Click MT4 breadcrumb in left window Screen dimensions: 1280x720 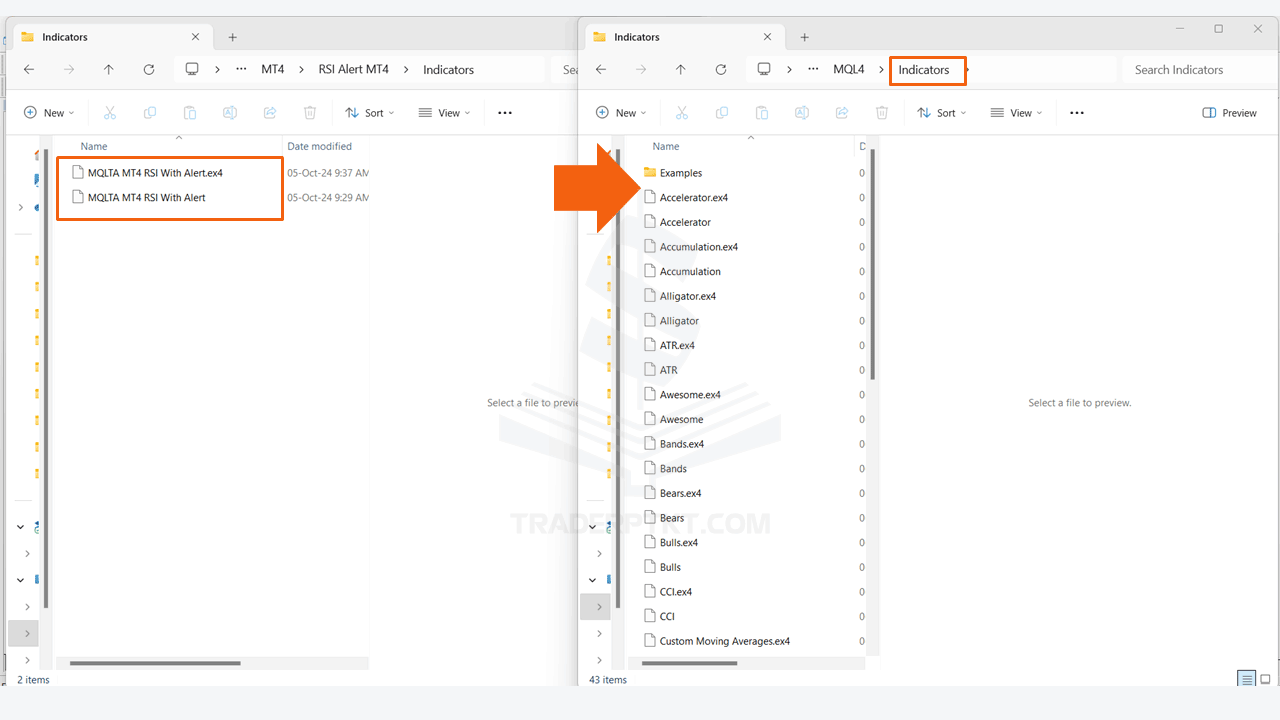(273, 70)
